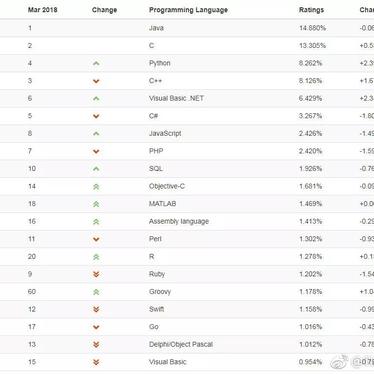This screenshot has width=374, height=374.
Task: Click the red down arrow beside C++
Action: click(x=96, y=81)
